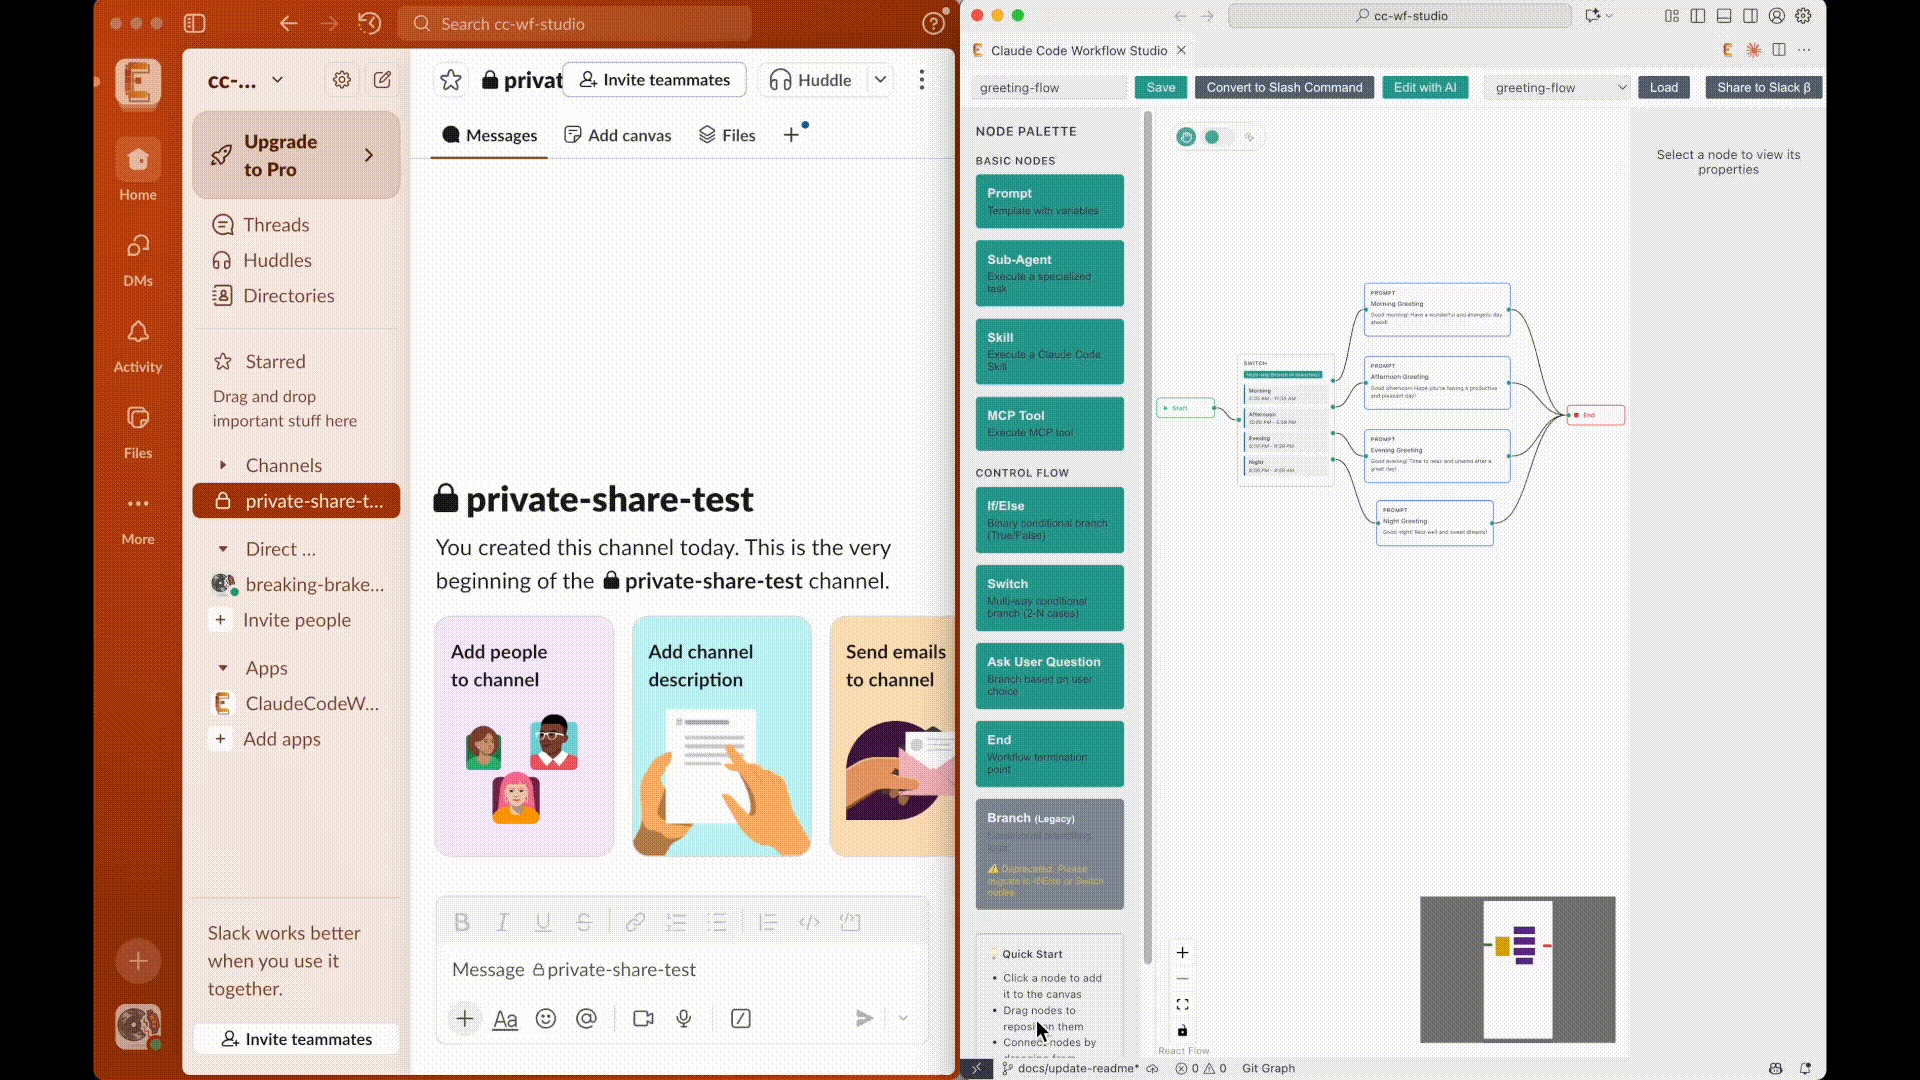The width and height of the screenshot is (1920, 1080).
Task: Switch to Messages tab
Action: pyautogui.click(x=490, y=136)
